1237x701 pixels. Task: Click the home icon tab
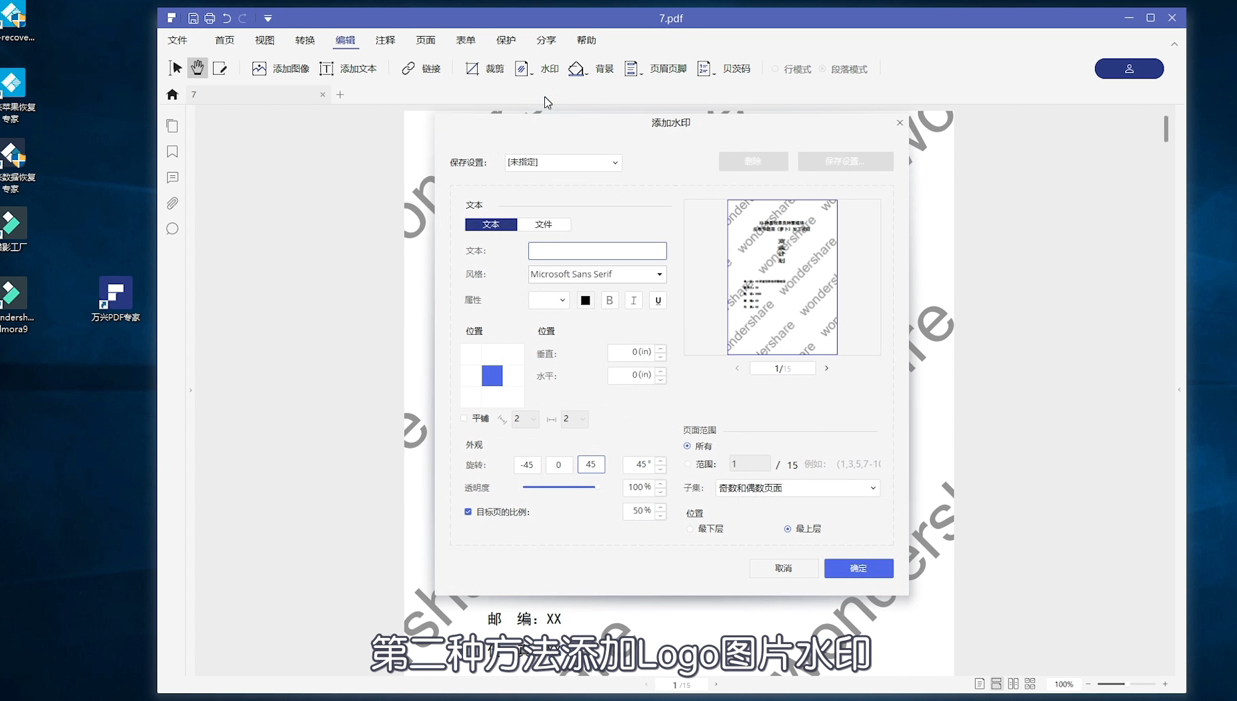tap(172, 94)
